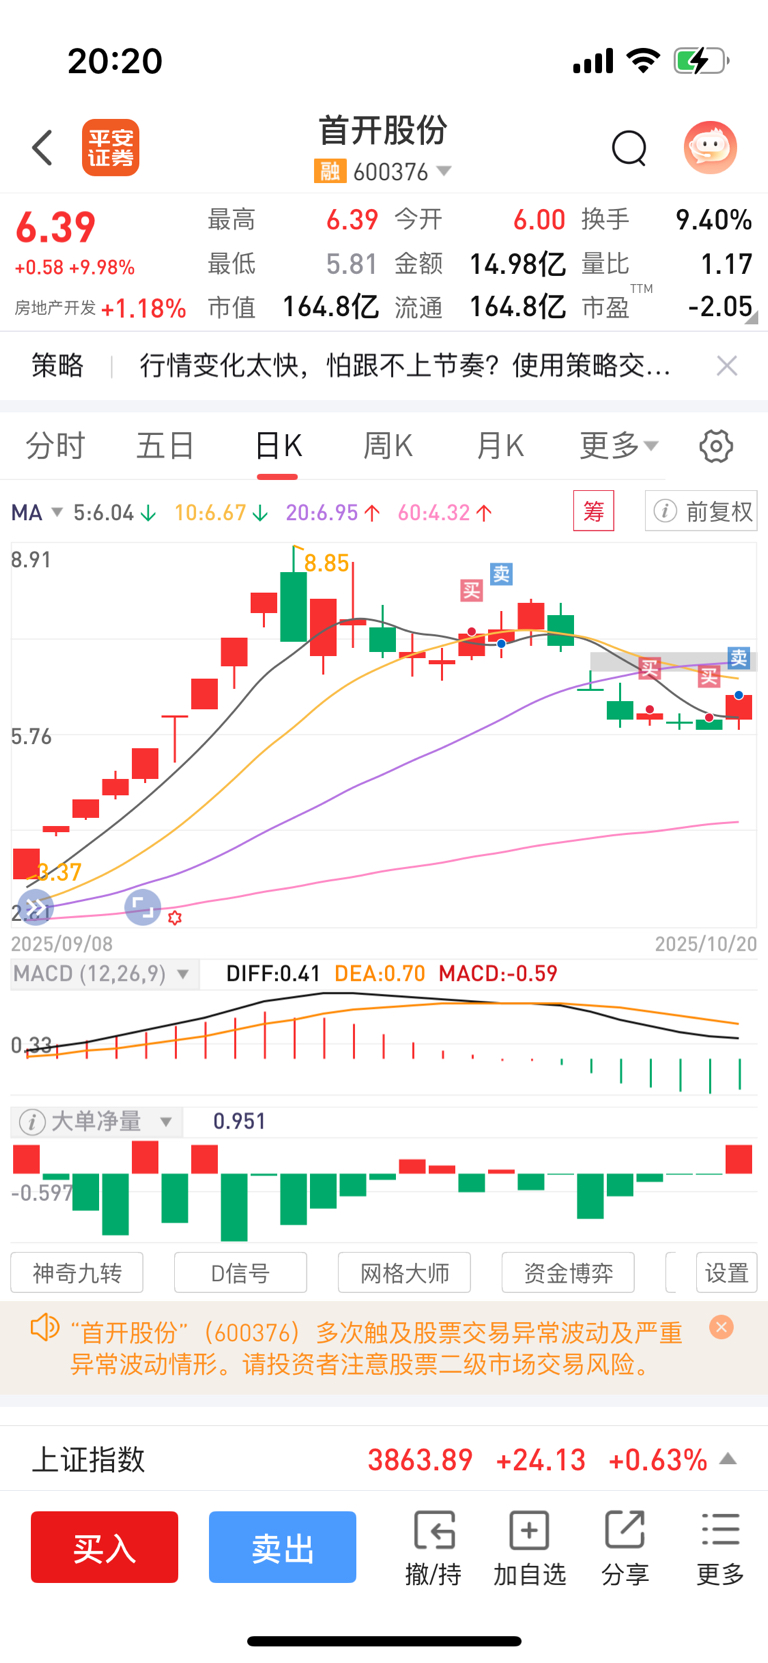Tap the 房地产开发 sector label
The image size is (768, 1663).
(55, 308)
